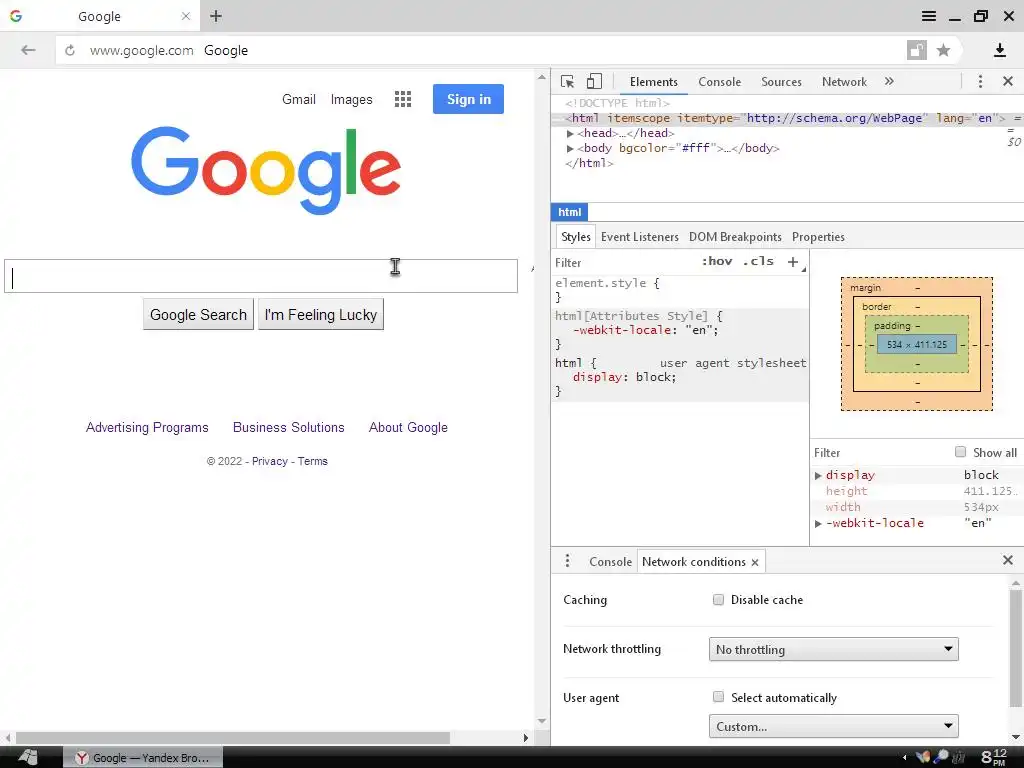This screenshot has width=1024, height=768.
Task: Close the bottom drawer panel
Action: (x=1008, y=560)
